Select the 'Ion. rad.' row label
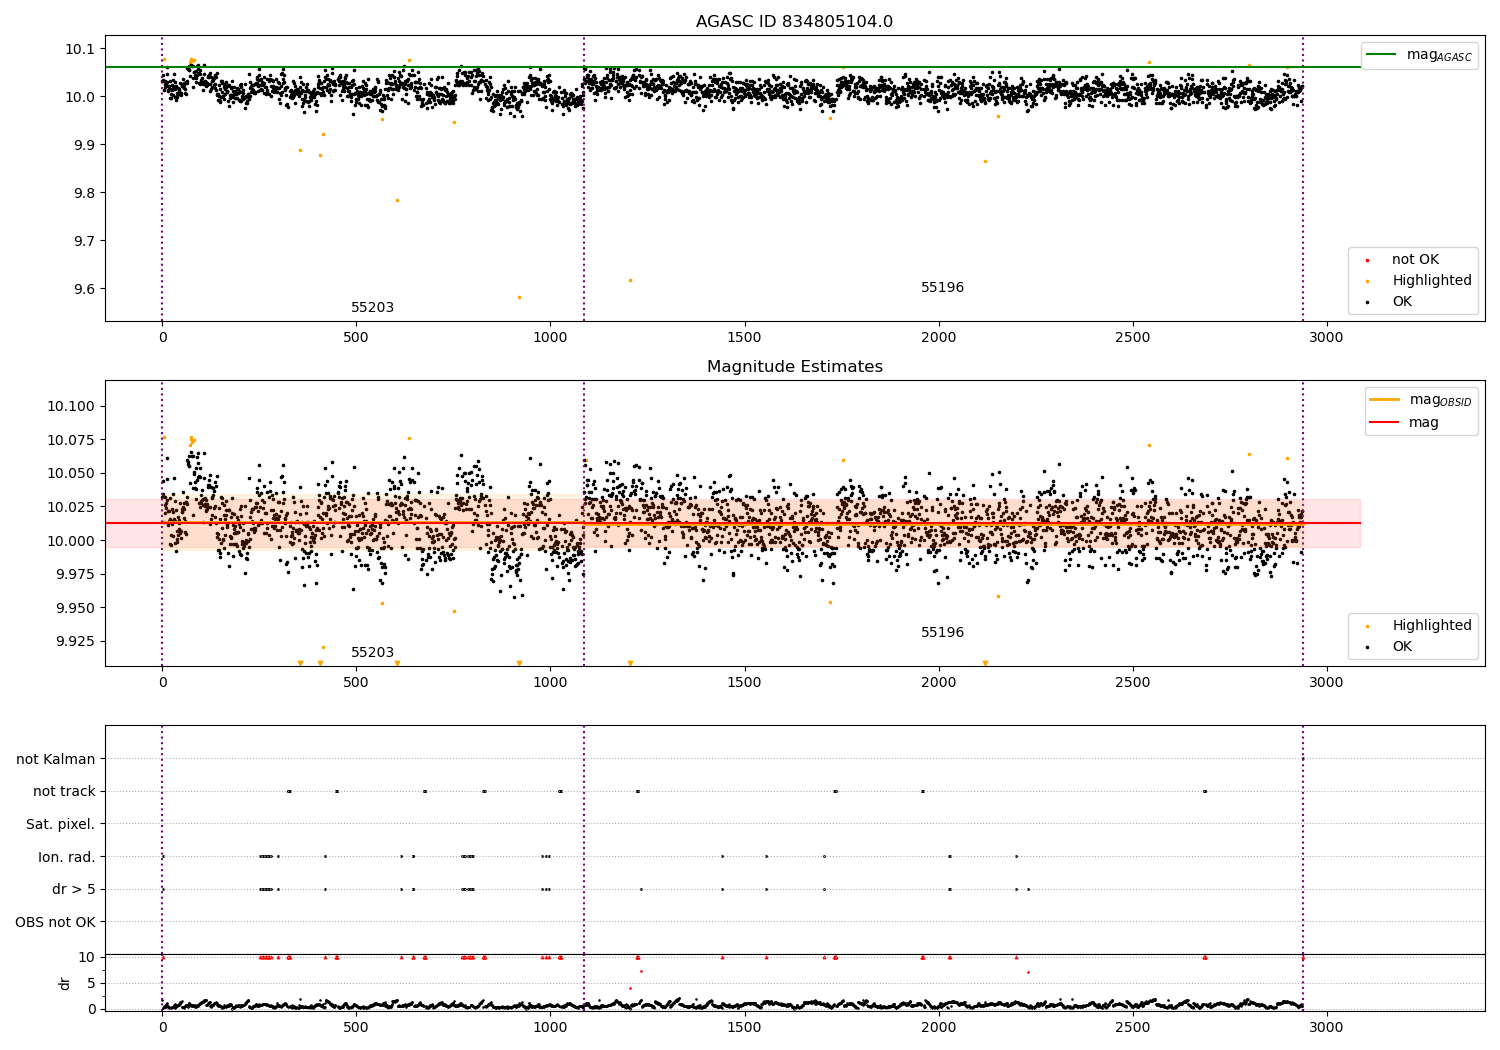 tap(67, 858)
